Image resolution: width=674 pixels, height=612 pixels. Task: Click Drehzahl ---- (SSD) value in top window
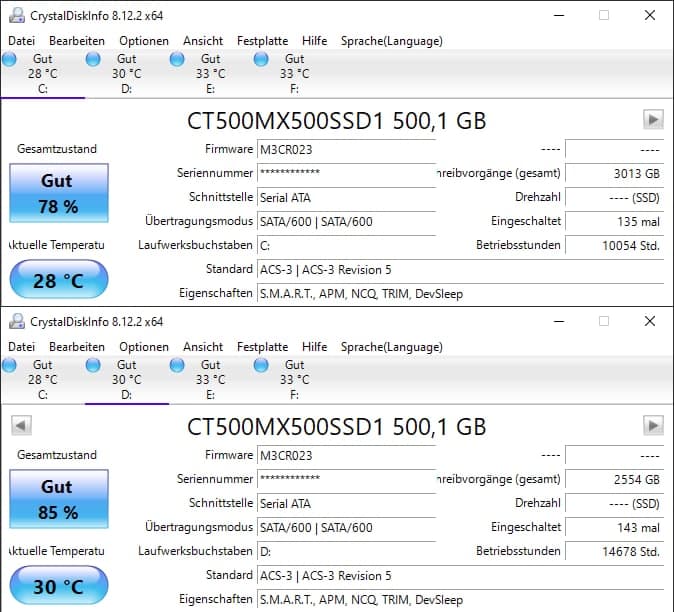pos(614,198)
